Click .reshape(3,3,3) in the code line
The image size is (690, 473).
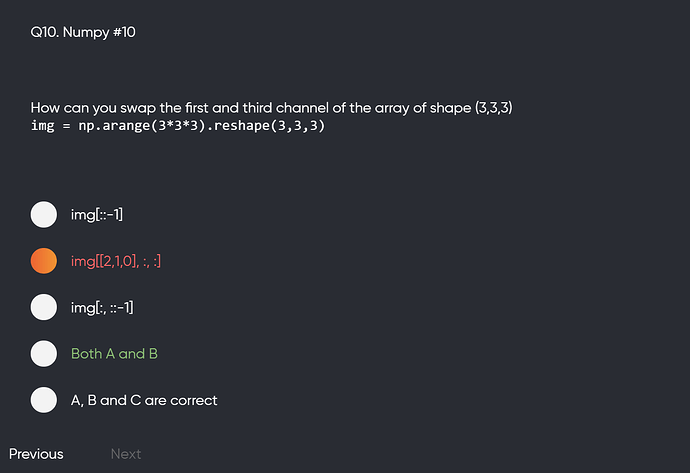pos(267,127)
